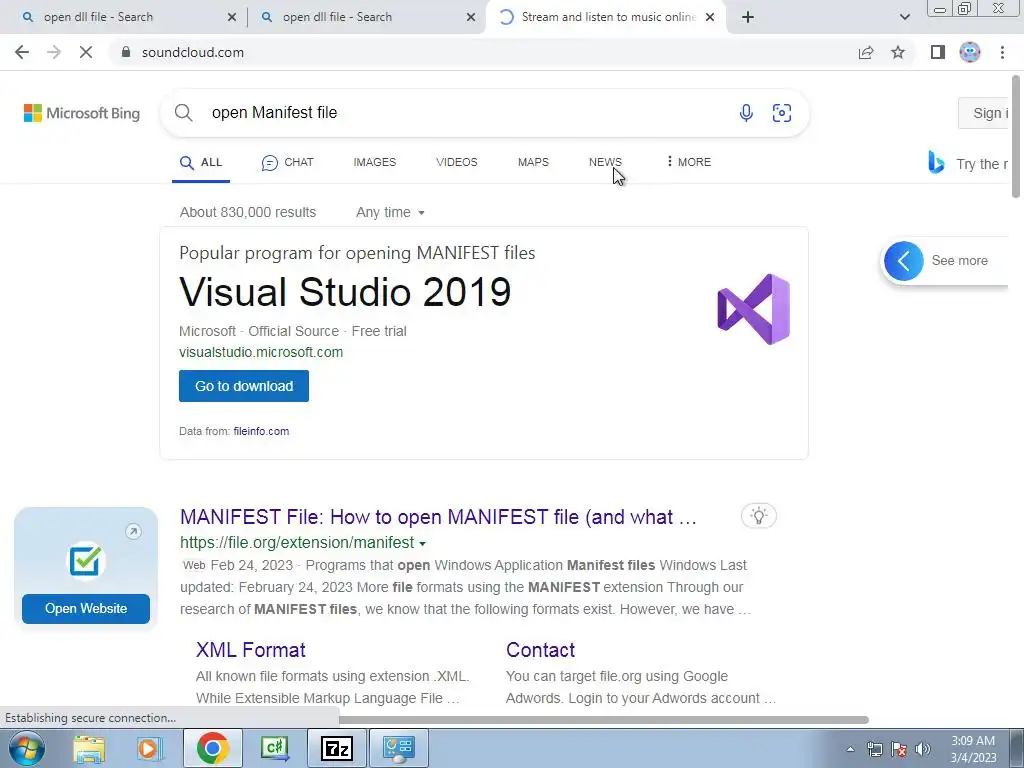Screen dimensions: 1024x768
Task: Click the Chrome taskbar icon
Action: 212,748
